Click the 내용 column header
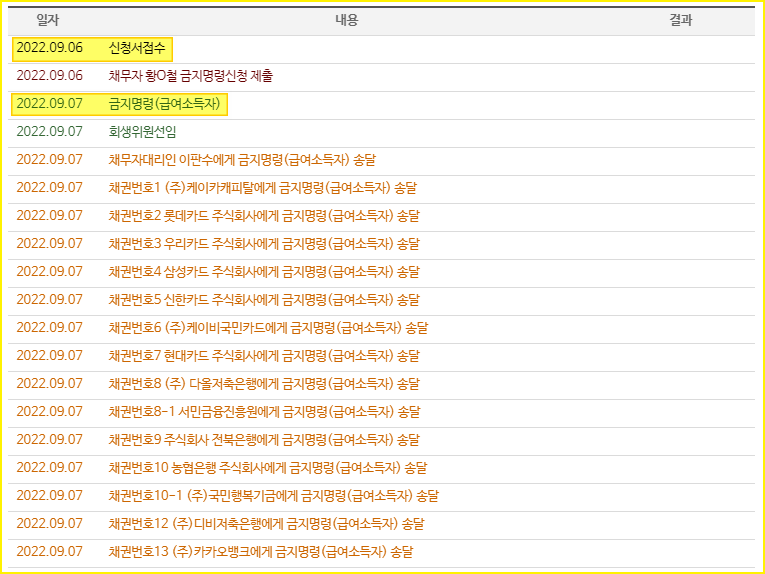765x574 pixels. coord(346,20)
